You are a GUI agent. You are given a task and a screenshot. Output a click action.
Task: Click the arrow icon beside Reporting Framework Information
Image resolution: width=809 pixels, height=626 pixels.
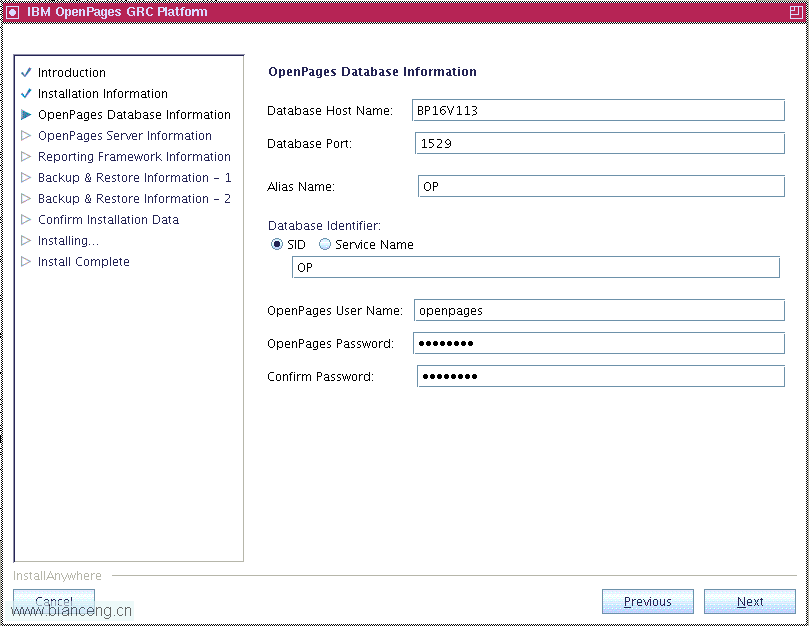click(x=26, y=156)
